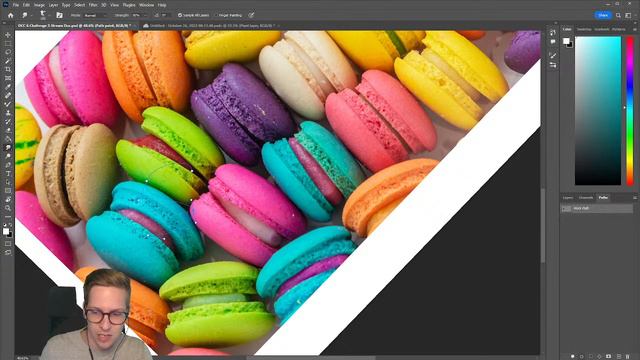Select the Gradient tool
The height and width of the screenshot is (360, 640).
coord(8,139)
